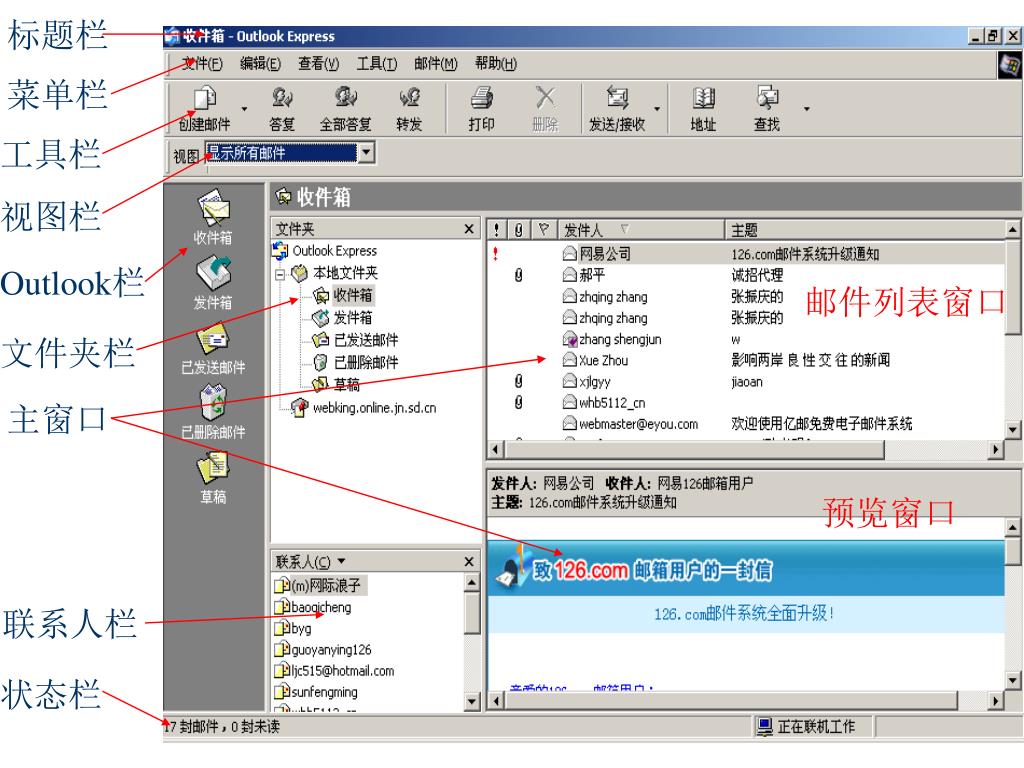Select the message from Xue Zhou
This screenshot has height=768, width=1024.
746,360
